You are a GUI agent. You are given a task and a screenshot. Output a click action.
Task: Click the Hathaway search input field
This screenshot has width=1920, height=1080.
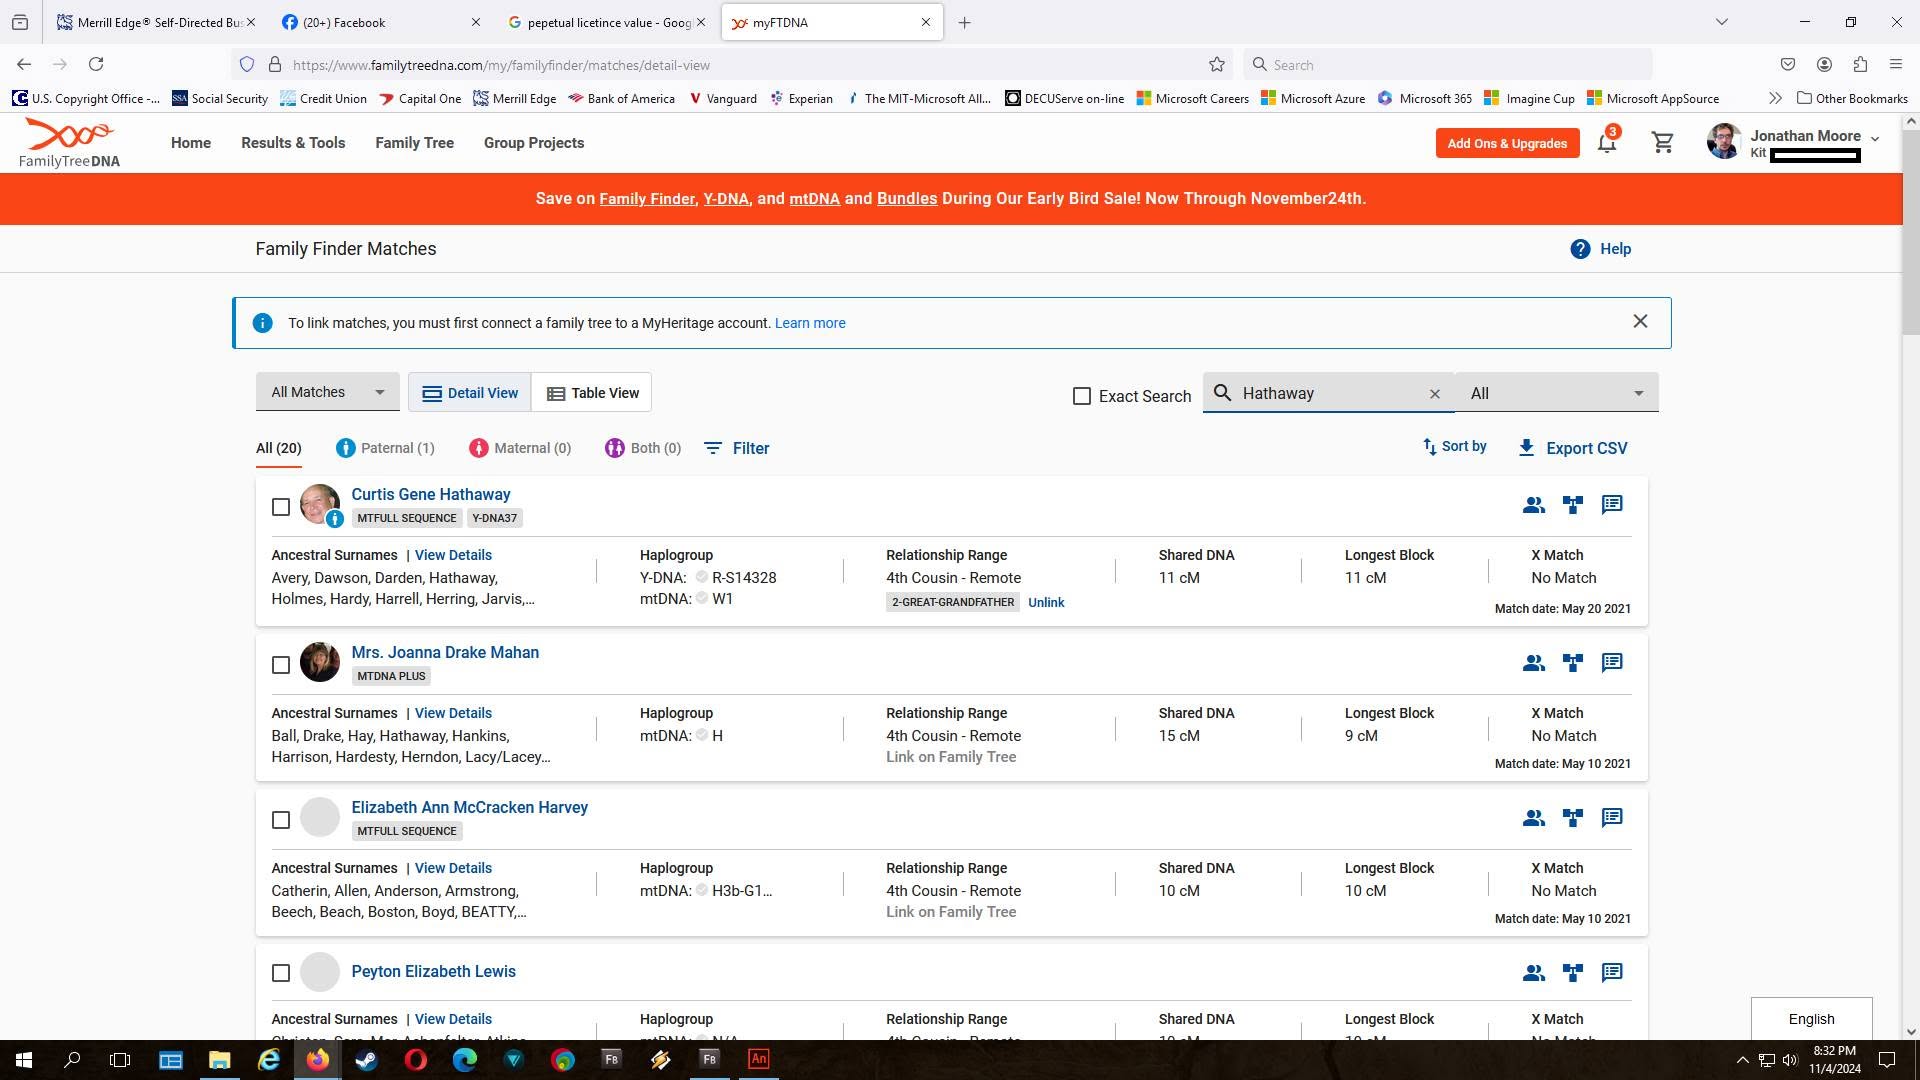tap(1330, 393)
